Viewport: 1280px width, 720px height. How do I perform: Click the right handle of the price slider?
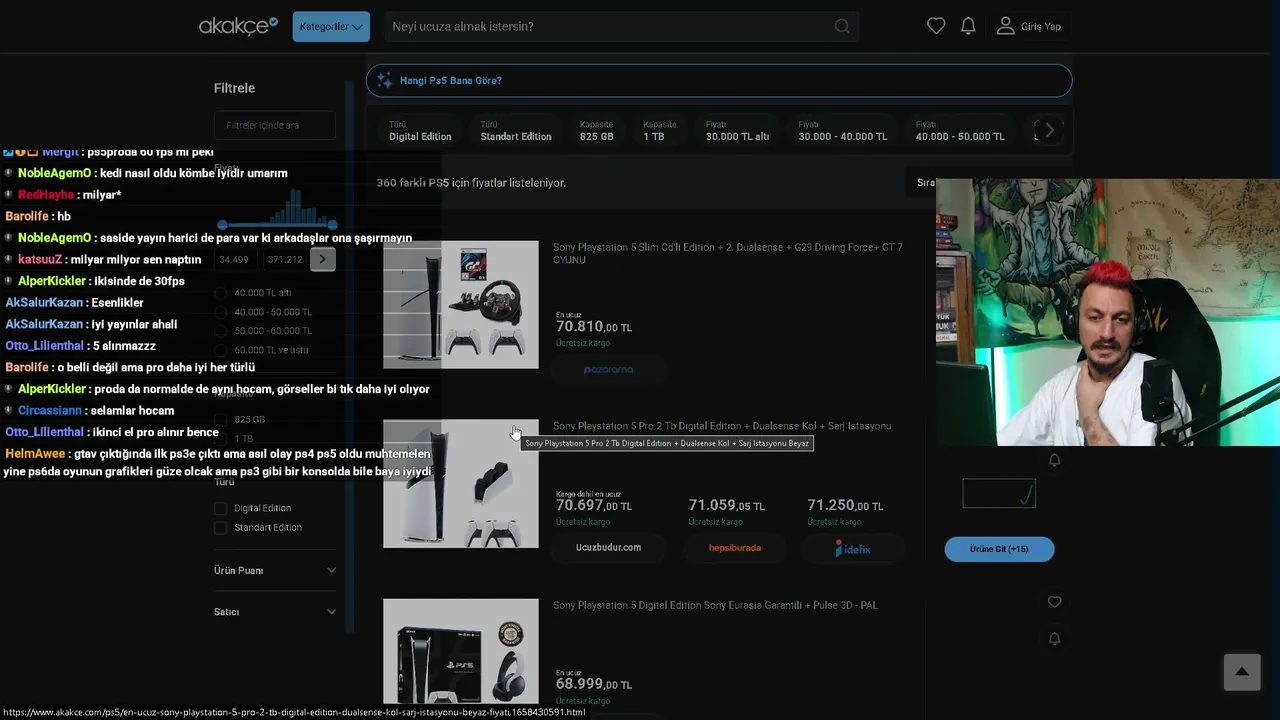pos(332,225)
